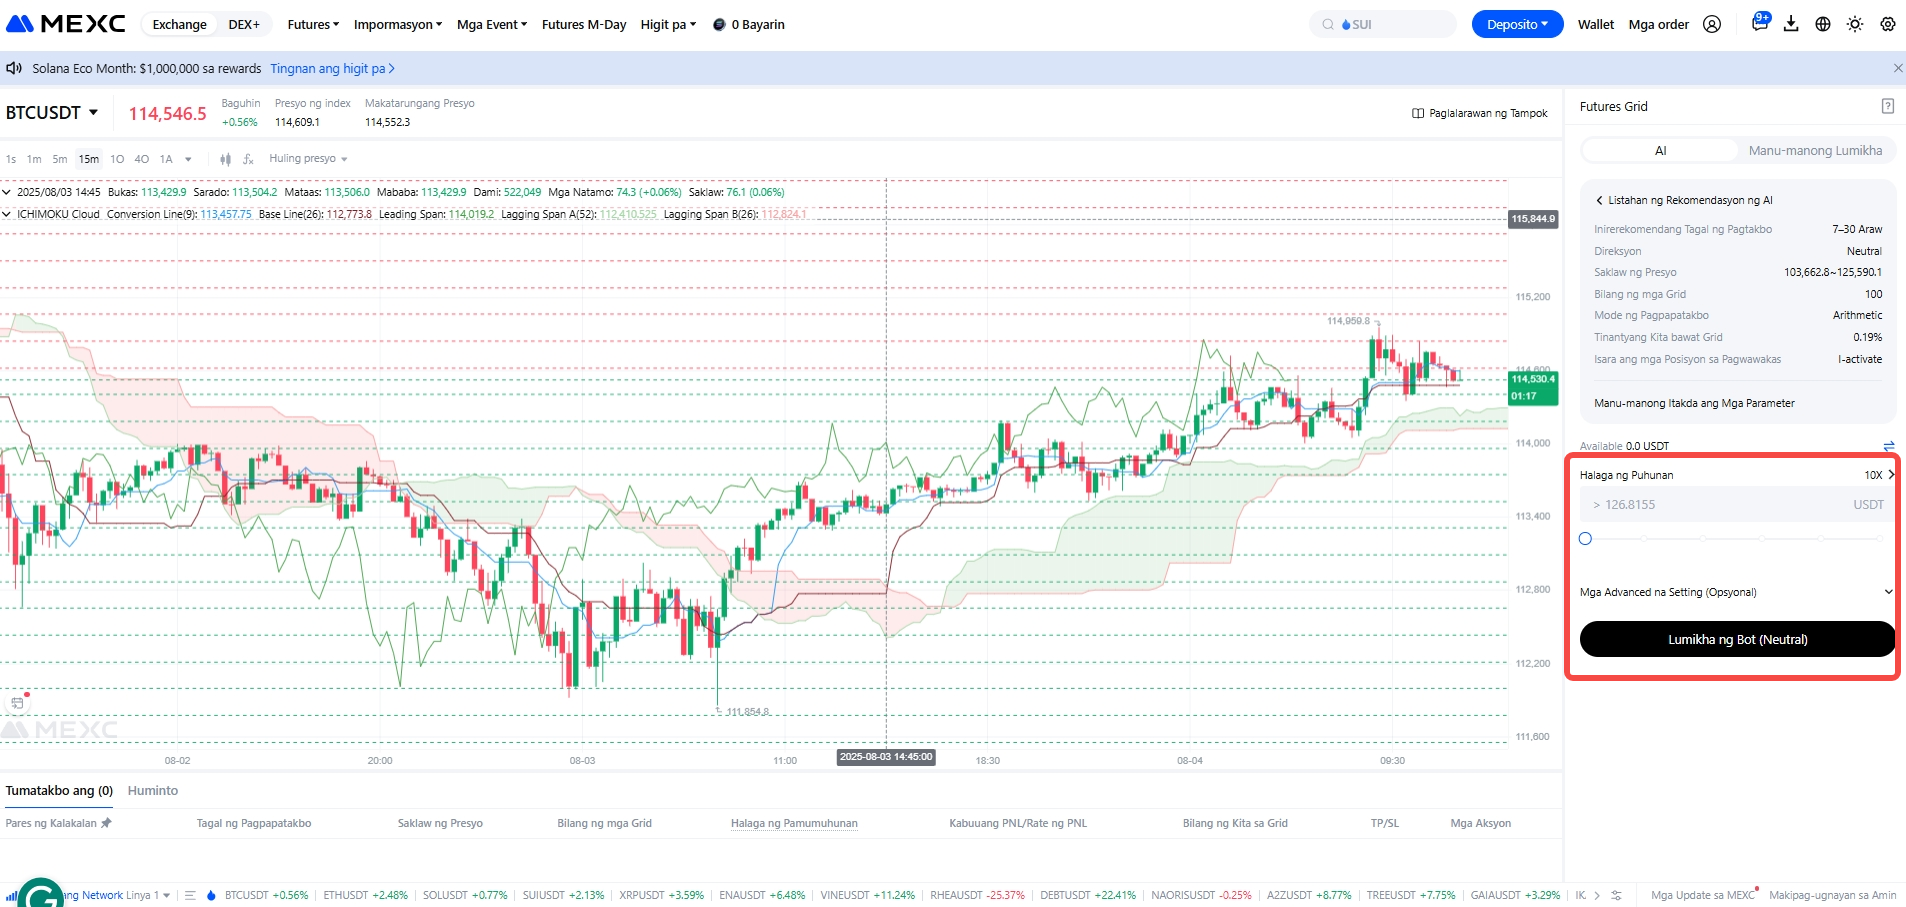Image resolution: width=1906 pixels, height=907 pixels.
Task: Switch to the AI tab
Action: pyautogui.click(x=1660, y=151)
